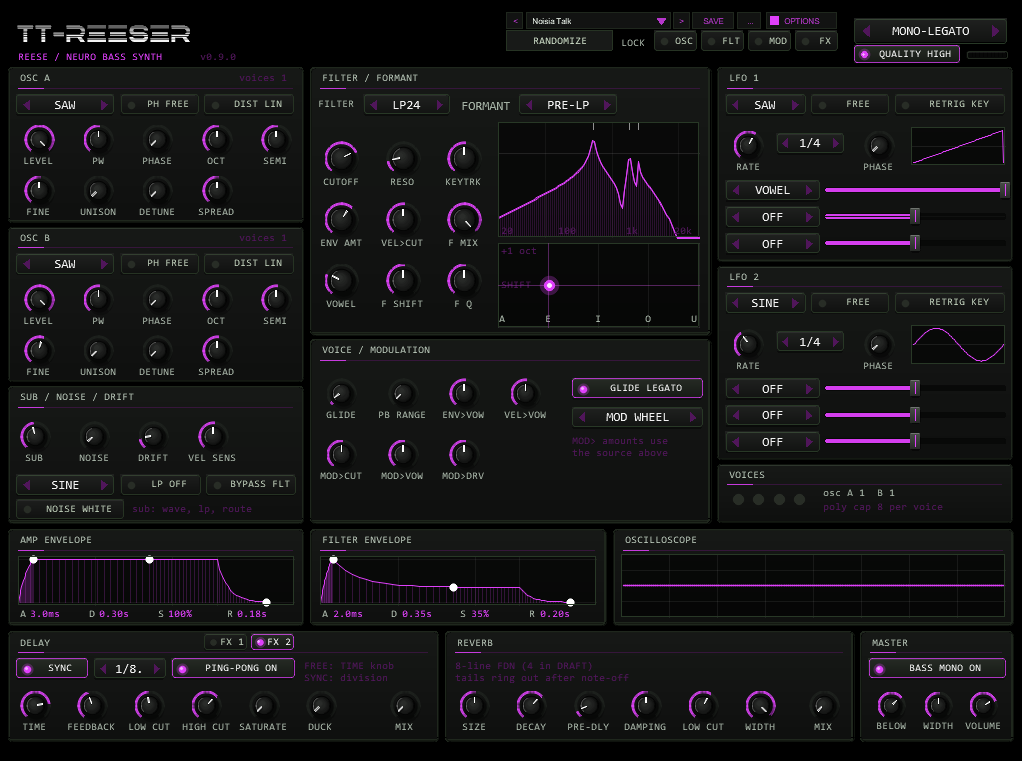Click the RANDOMIZE button
This screenshot has height=761, width=1022.
pyautogui.click(x=560, y=41)
